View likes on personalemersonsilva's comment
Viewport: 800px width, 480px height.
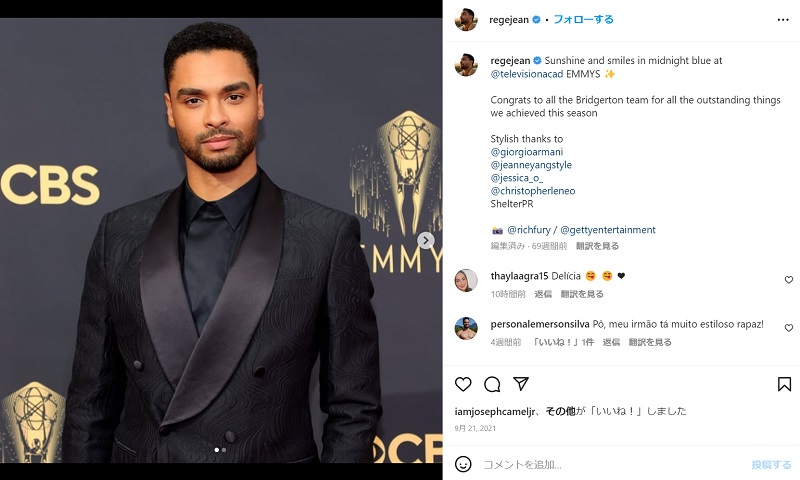[563, 342]
